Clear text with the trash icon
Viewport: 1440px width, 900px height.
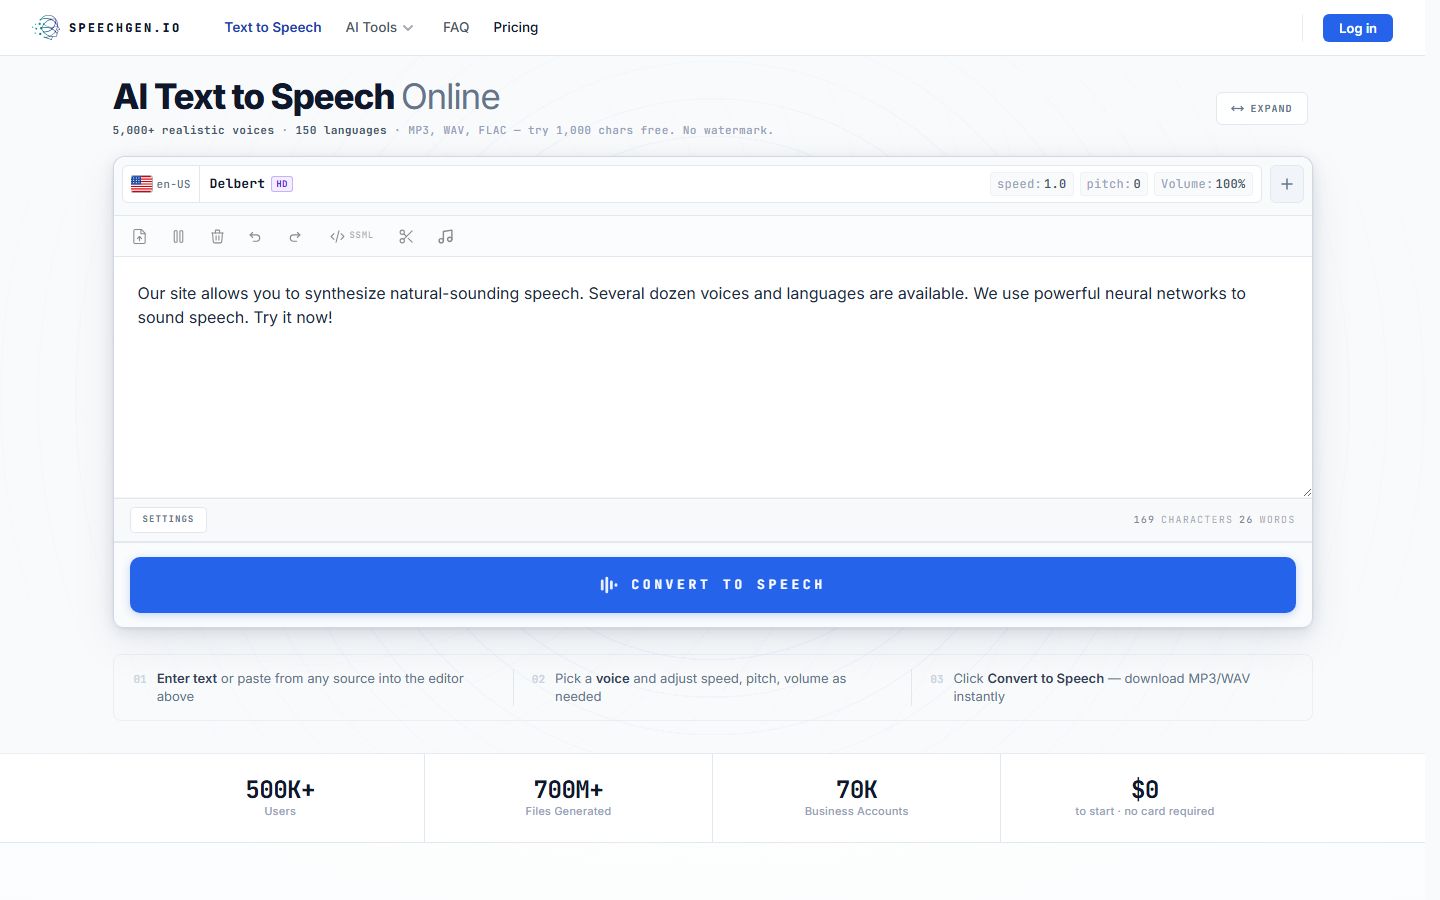(x=217, y=237)
